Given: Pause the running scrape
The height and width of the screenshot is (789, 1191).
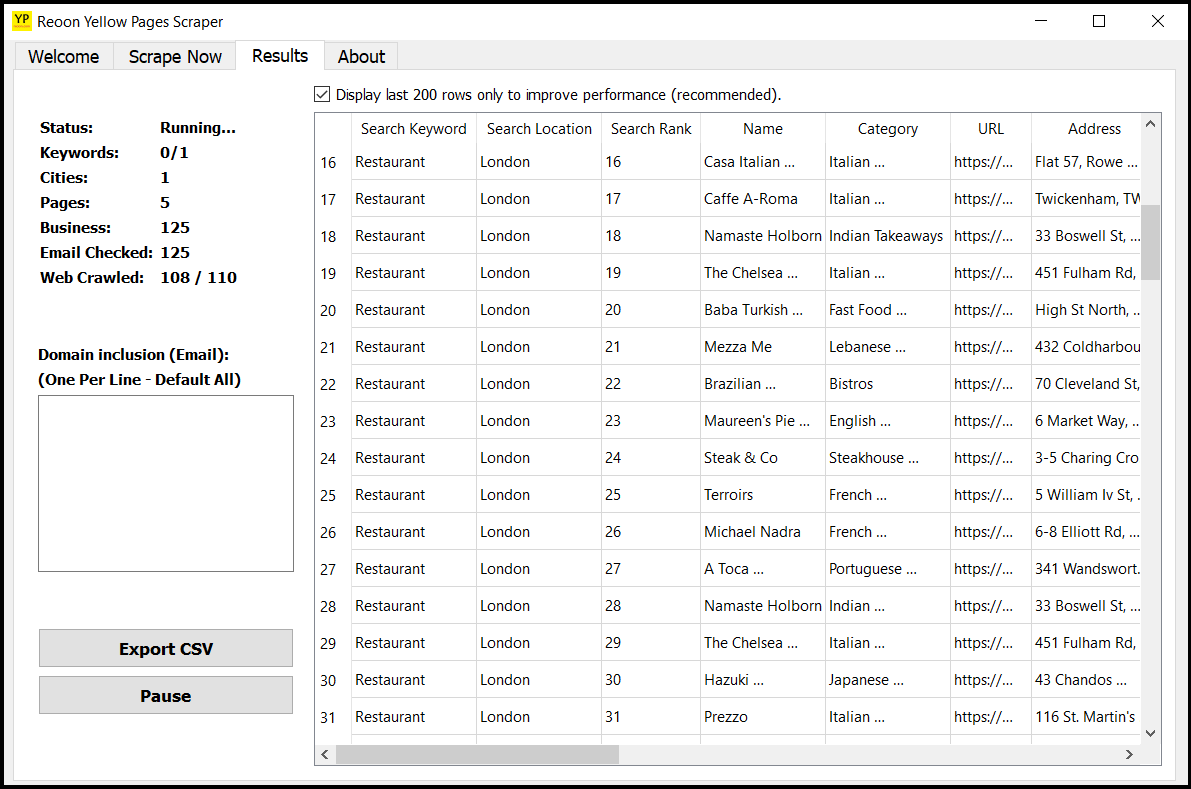Looking at the screenshot, I should (x=166, y=696).
